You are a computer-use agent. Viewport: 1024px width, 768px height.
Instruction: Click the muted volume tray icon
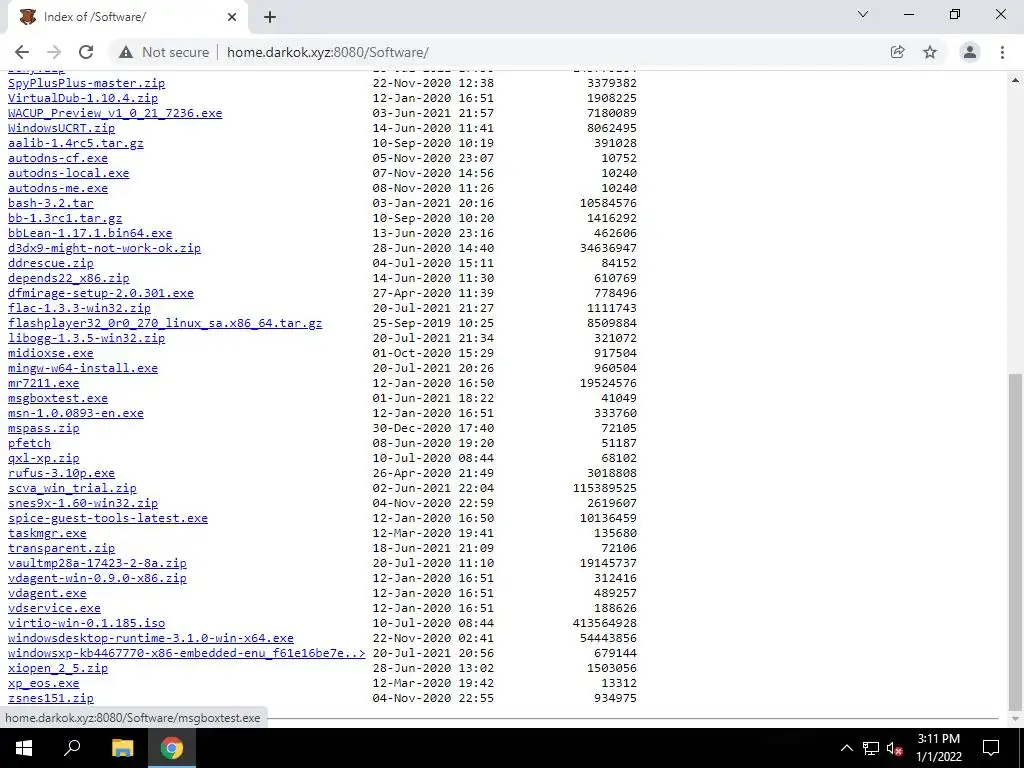point(894,748)
